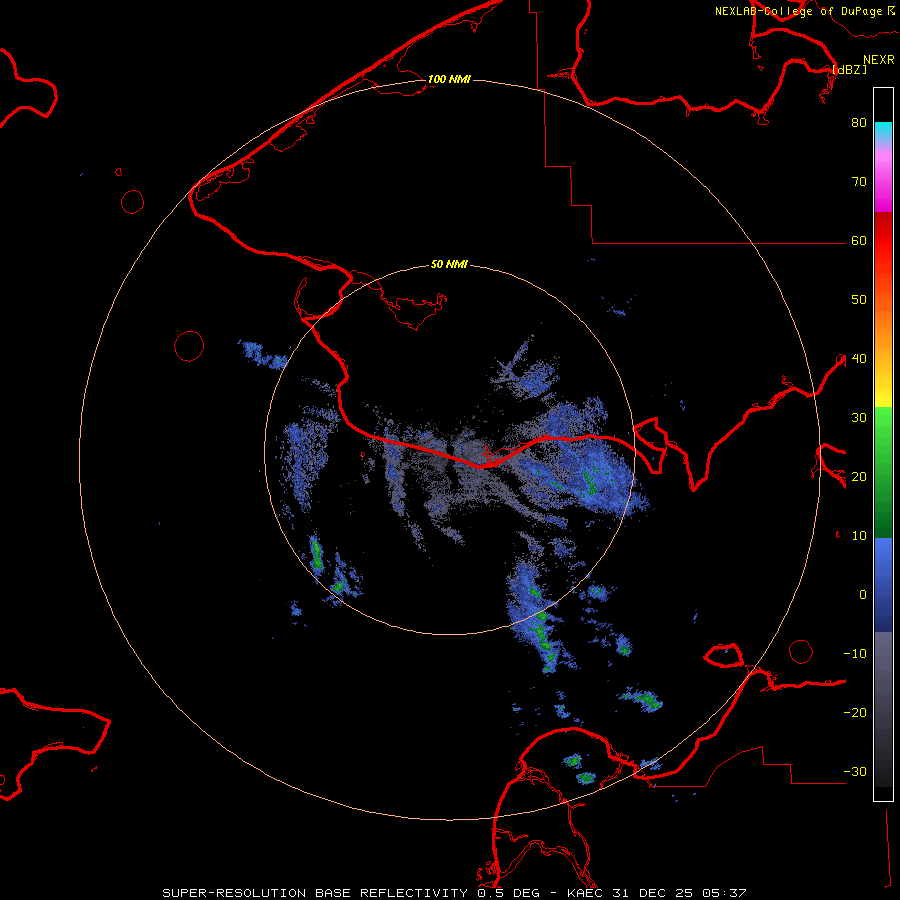900x900 pixels.
Task: Click the 60 value on dBZ scale
Action: 859,240
